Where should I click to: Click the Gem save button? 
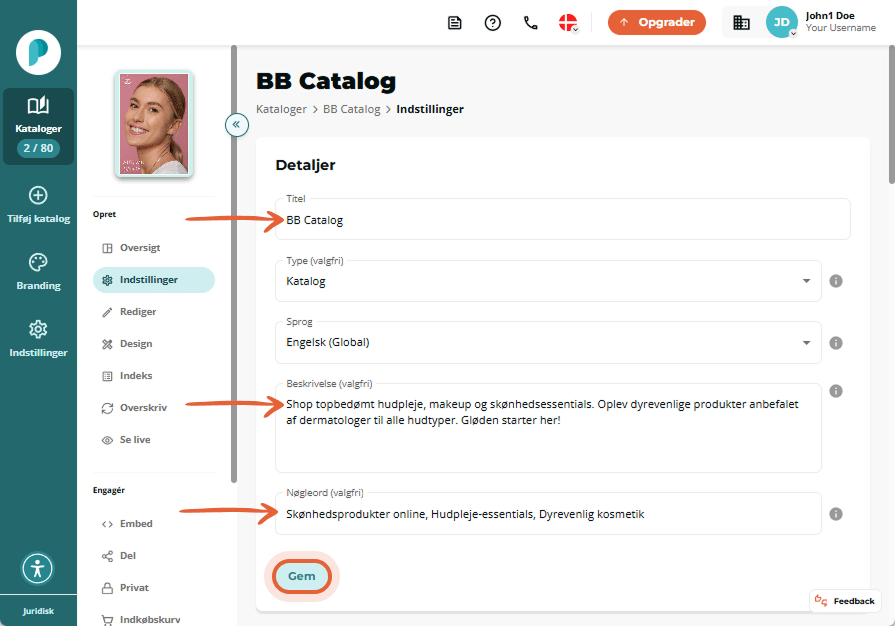click(301, 576)
